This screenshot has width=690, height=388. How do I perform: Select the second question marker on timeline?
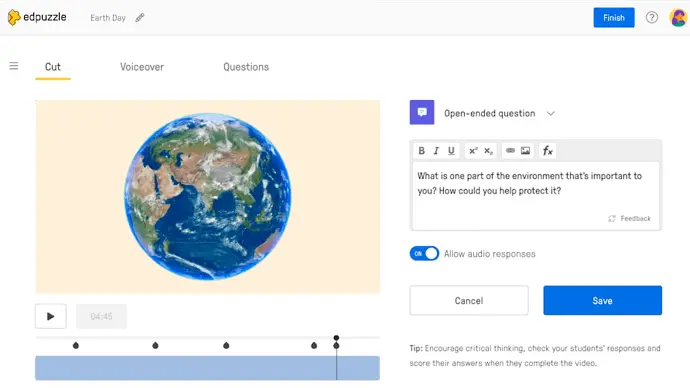[155, 345]
